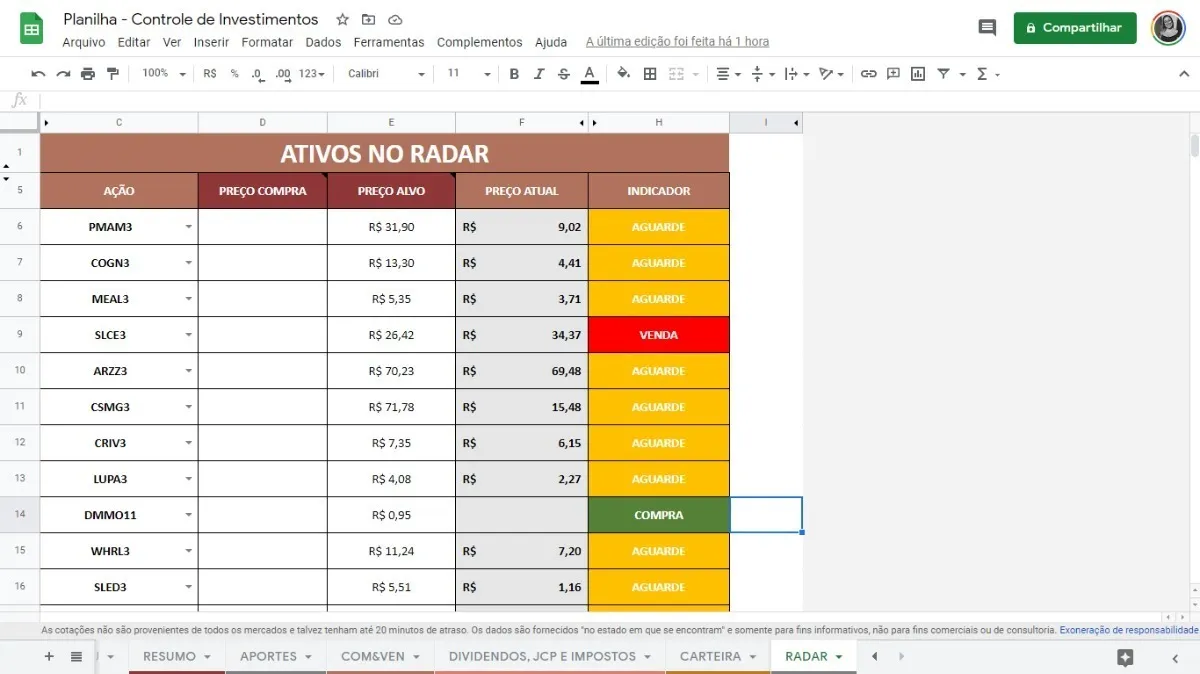Open the DMMO11 cell dropdown arrow
1200x674 pixels.
click(x=188, y=515)
